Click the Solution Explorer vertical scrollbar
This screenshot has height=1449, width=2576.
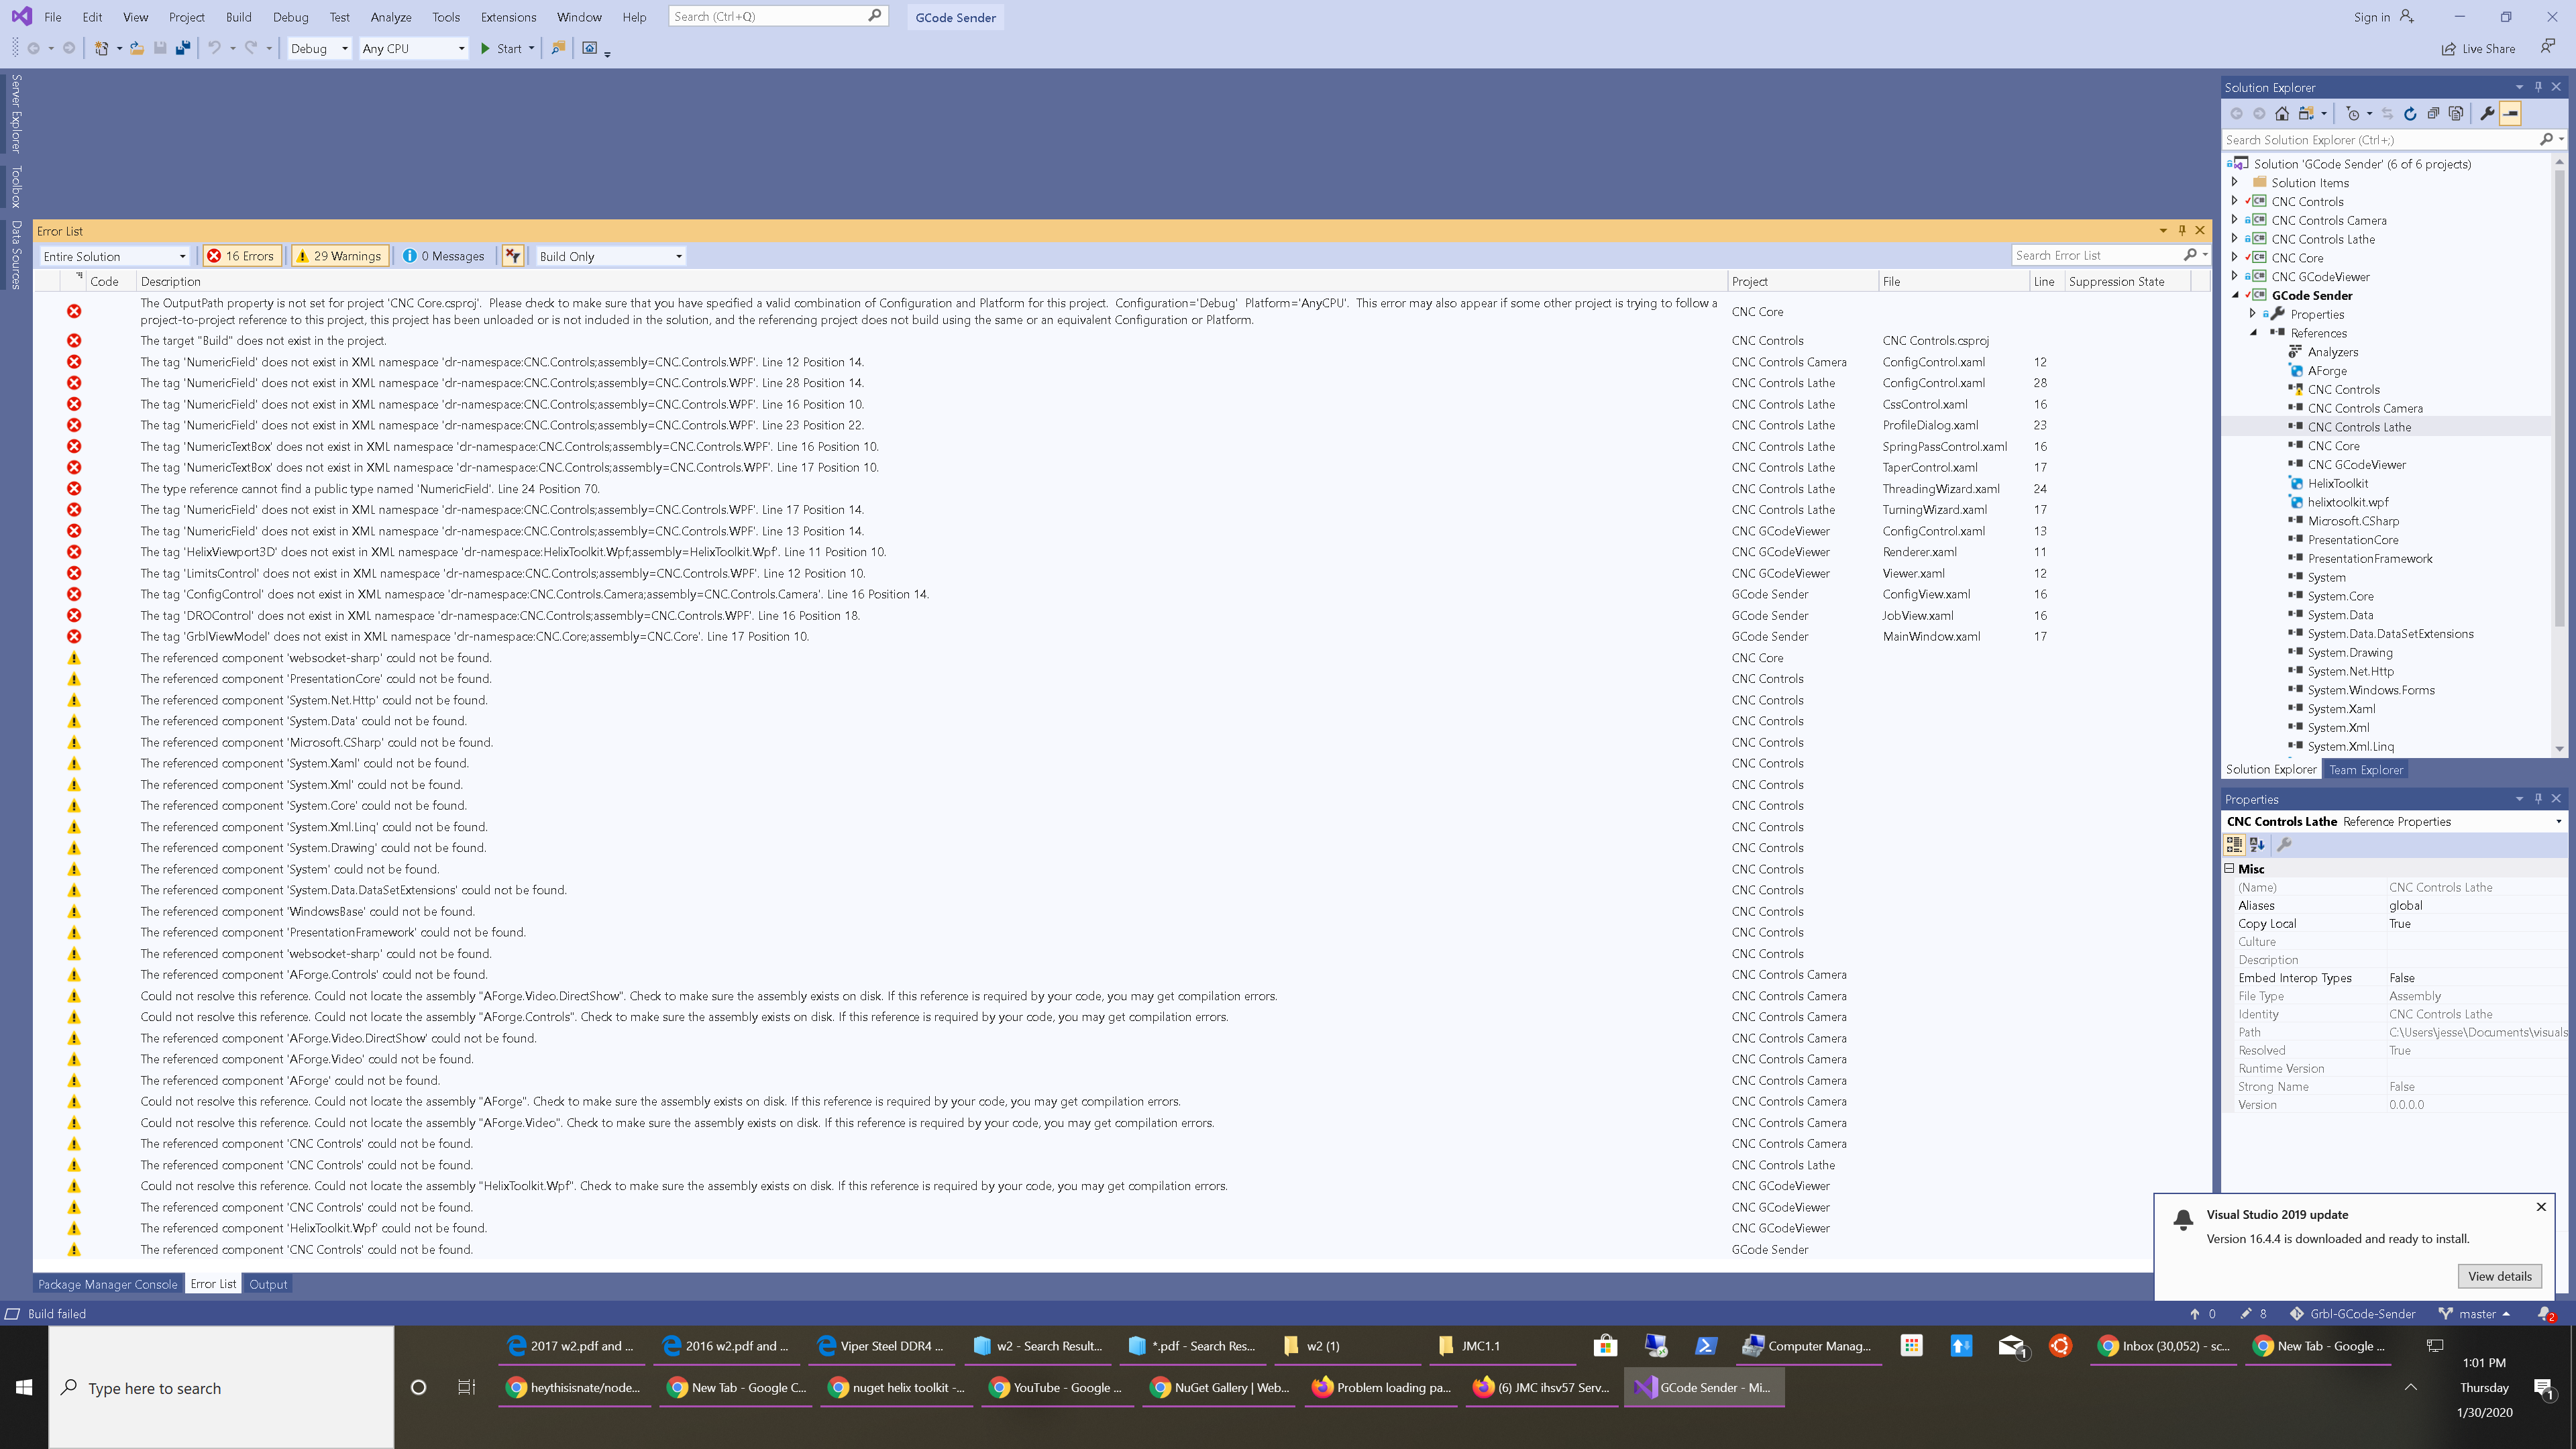(x=2559, y=400)
